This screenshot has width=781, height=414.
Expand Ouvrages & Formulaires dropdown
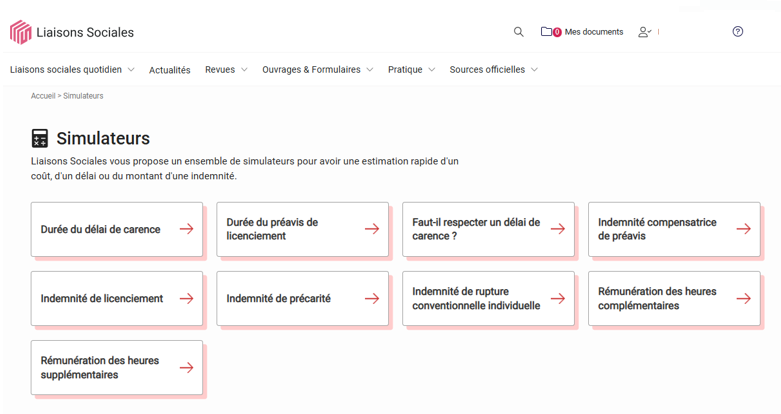click(370, 70)
